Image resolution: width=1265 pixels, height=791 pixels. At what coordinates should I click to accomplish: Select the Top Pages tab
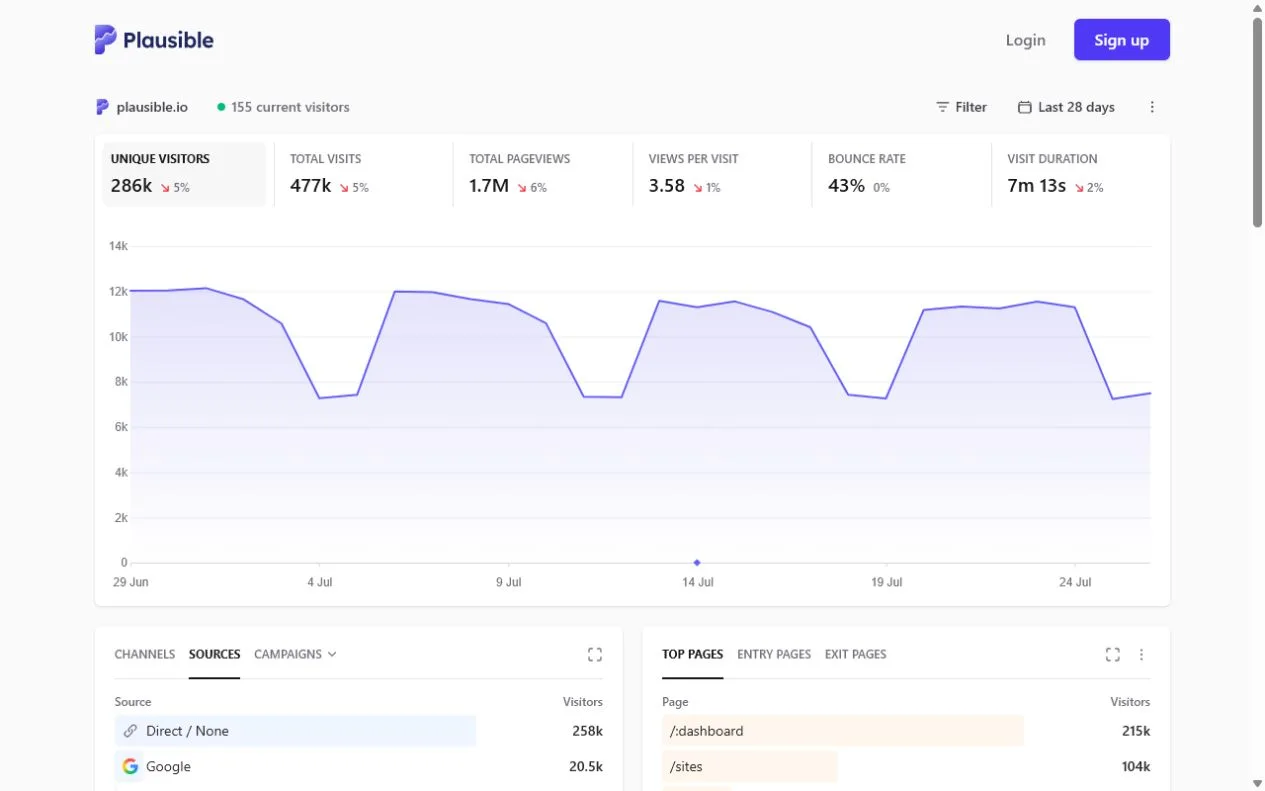(x=692, y=654)
